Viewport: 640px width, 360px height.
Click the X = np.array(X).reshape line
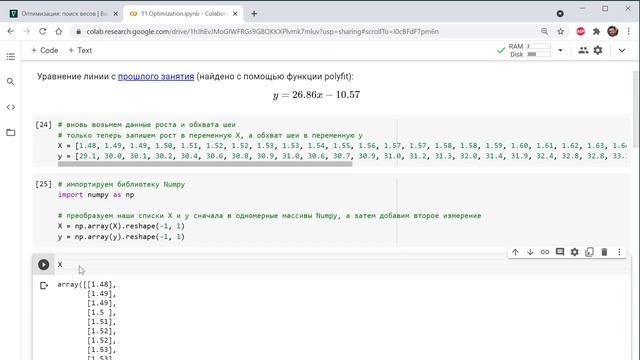pyautogui.click(x=121, y=226)
